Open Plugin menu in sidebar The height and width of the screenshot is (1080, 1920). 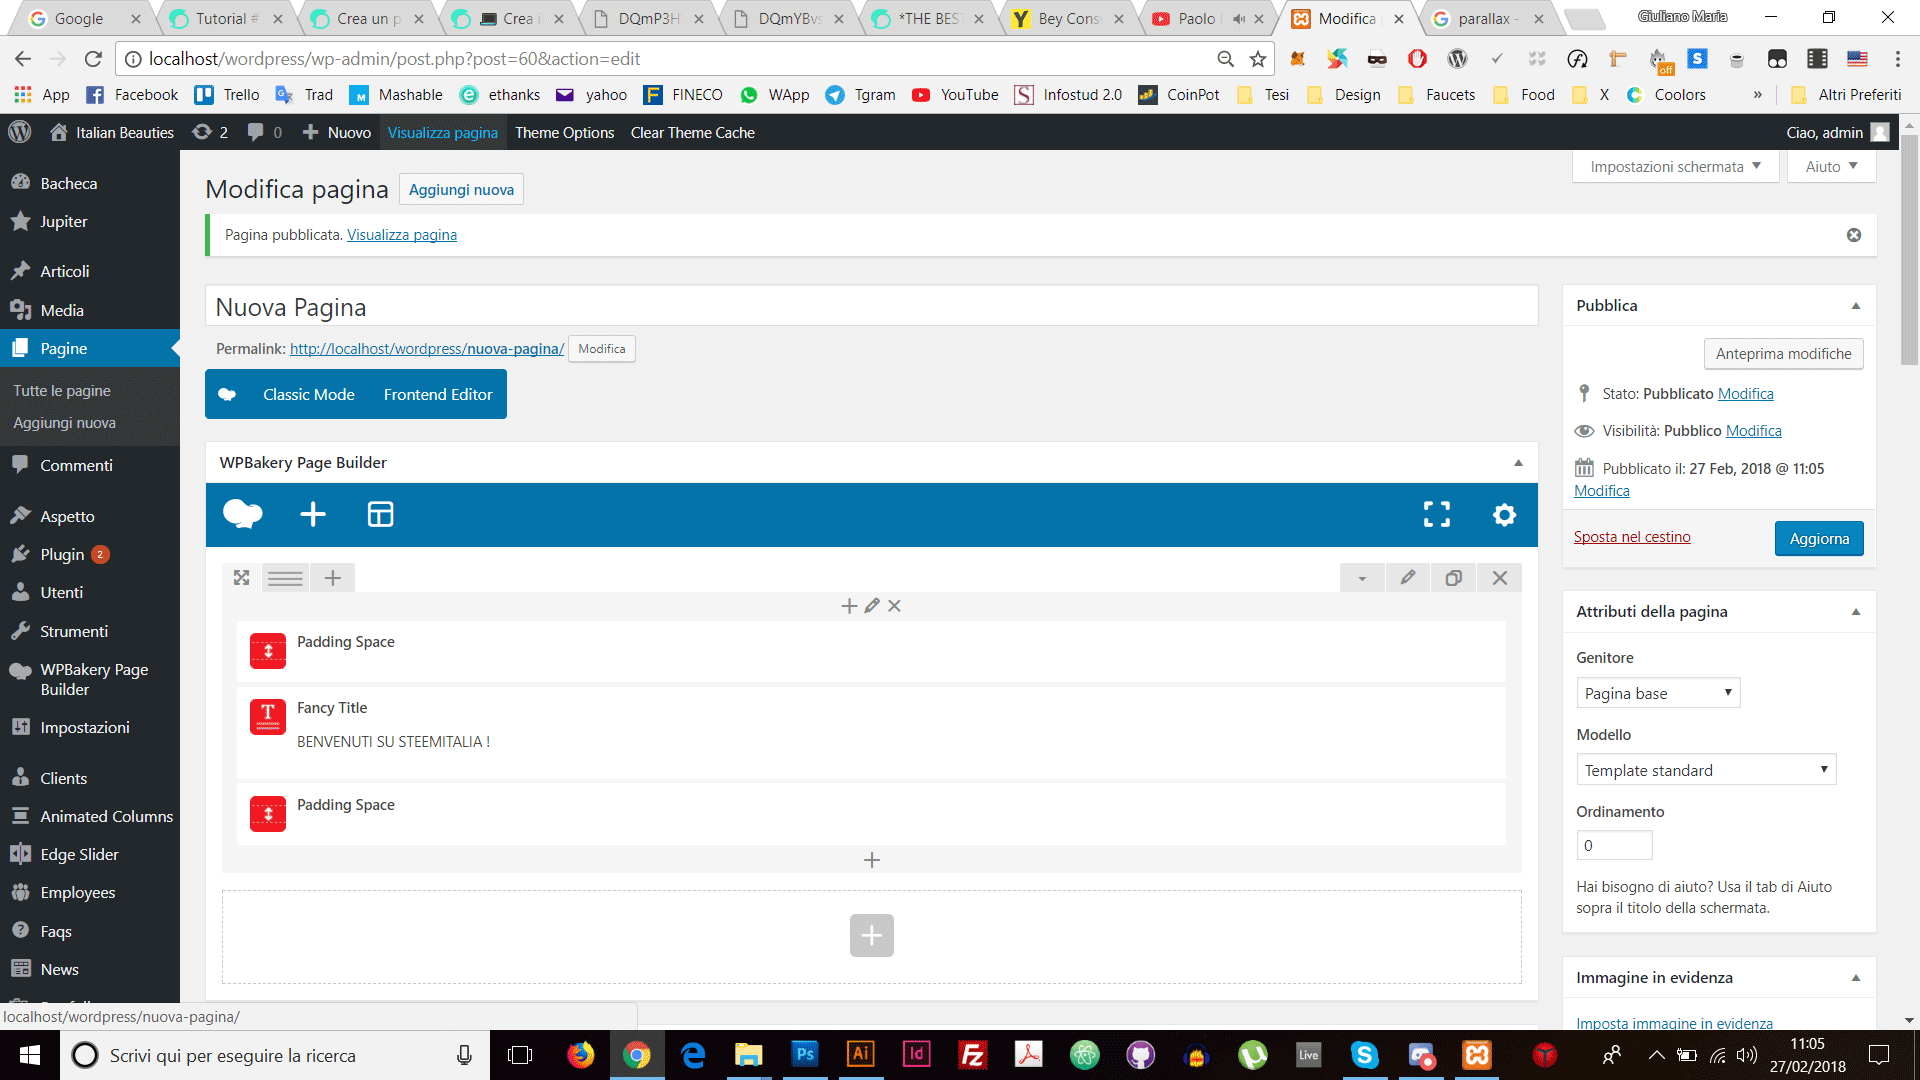[x=62, y=554]
